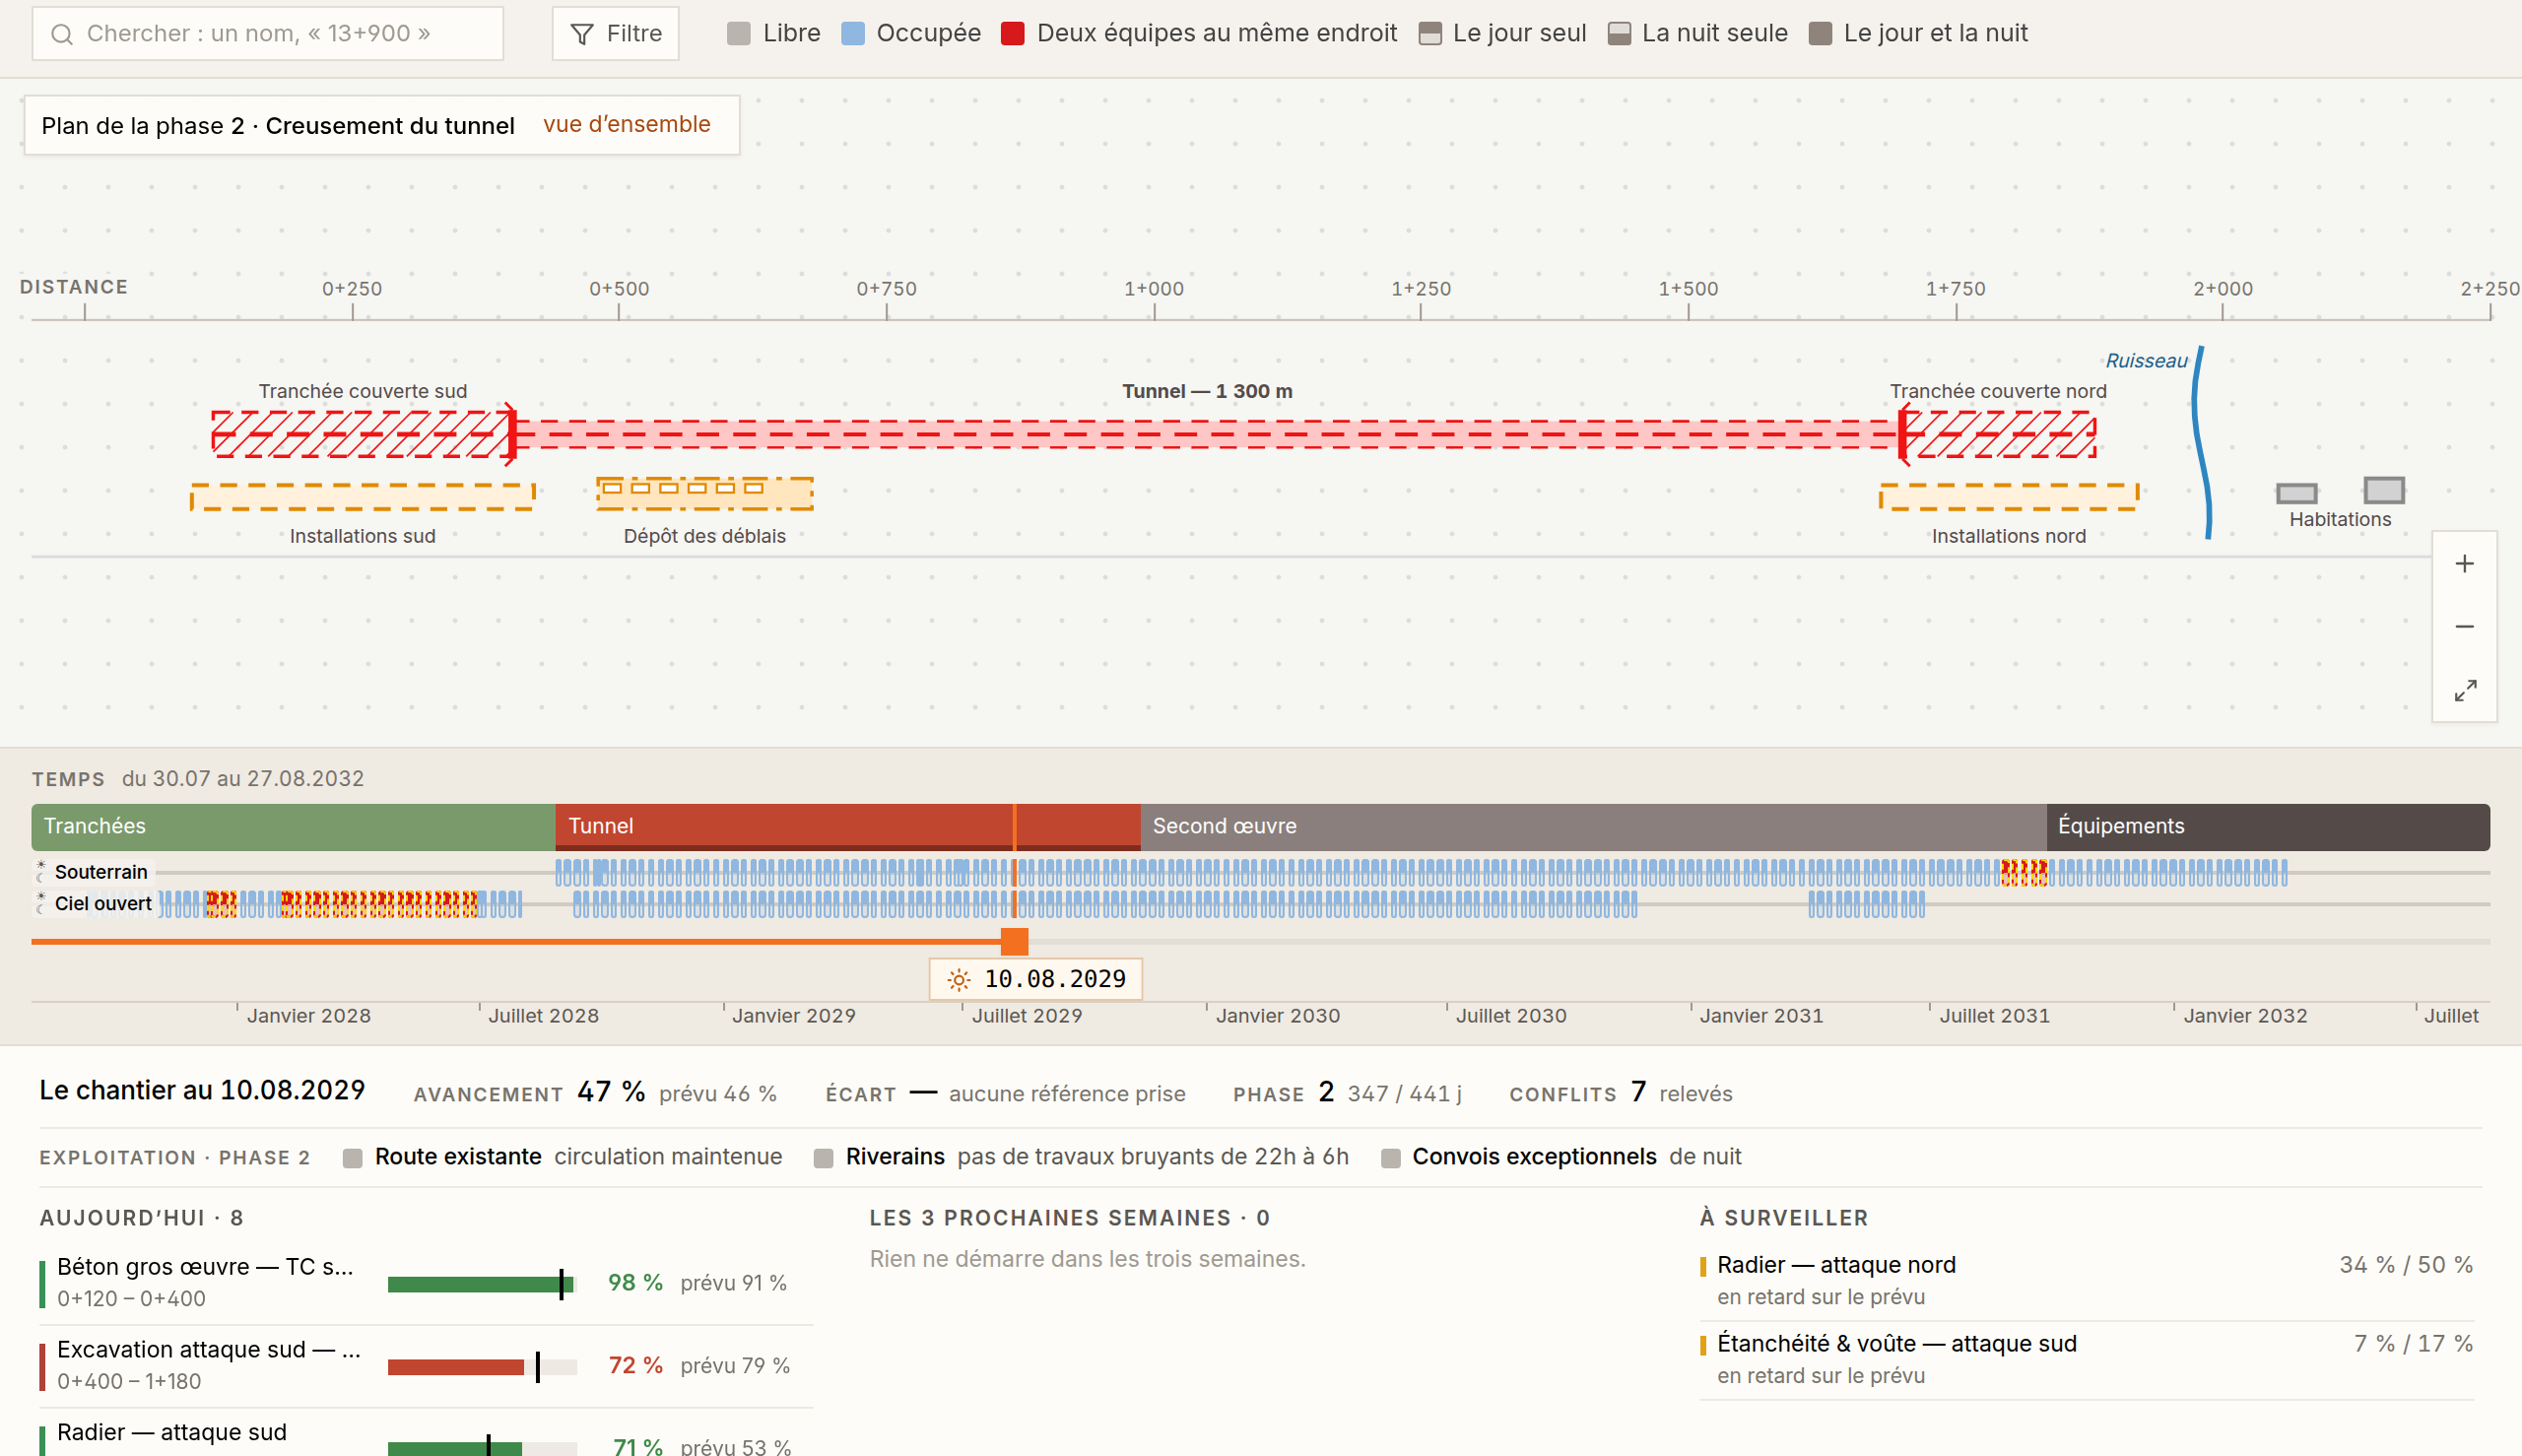Select the Équipements phase segment
Screen dimensions: 2522x1456
point(2267,827)
